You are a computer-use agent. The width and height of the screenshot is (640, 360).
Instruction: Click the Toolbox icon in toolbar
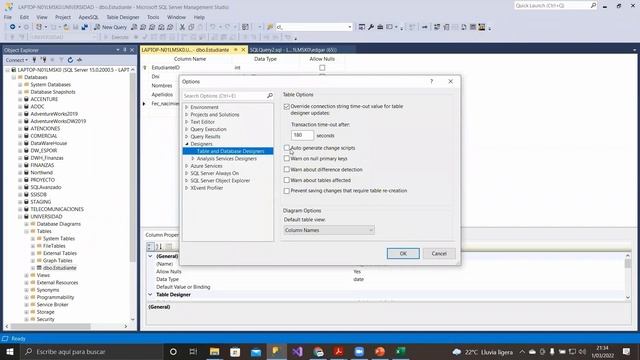pos(380,27)
